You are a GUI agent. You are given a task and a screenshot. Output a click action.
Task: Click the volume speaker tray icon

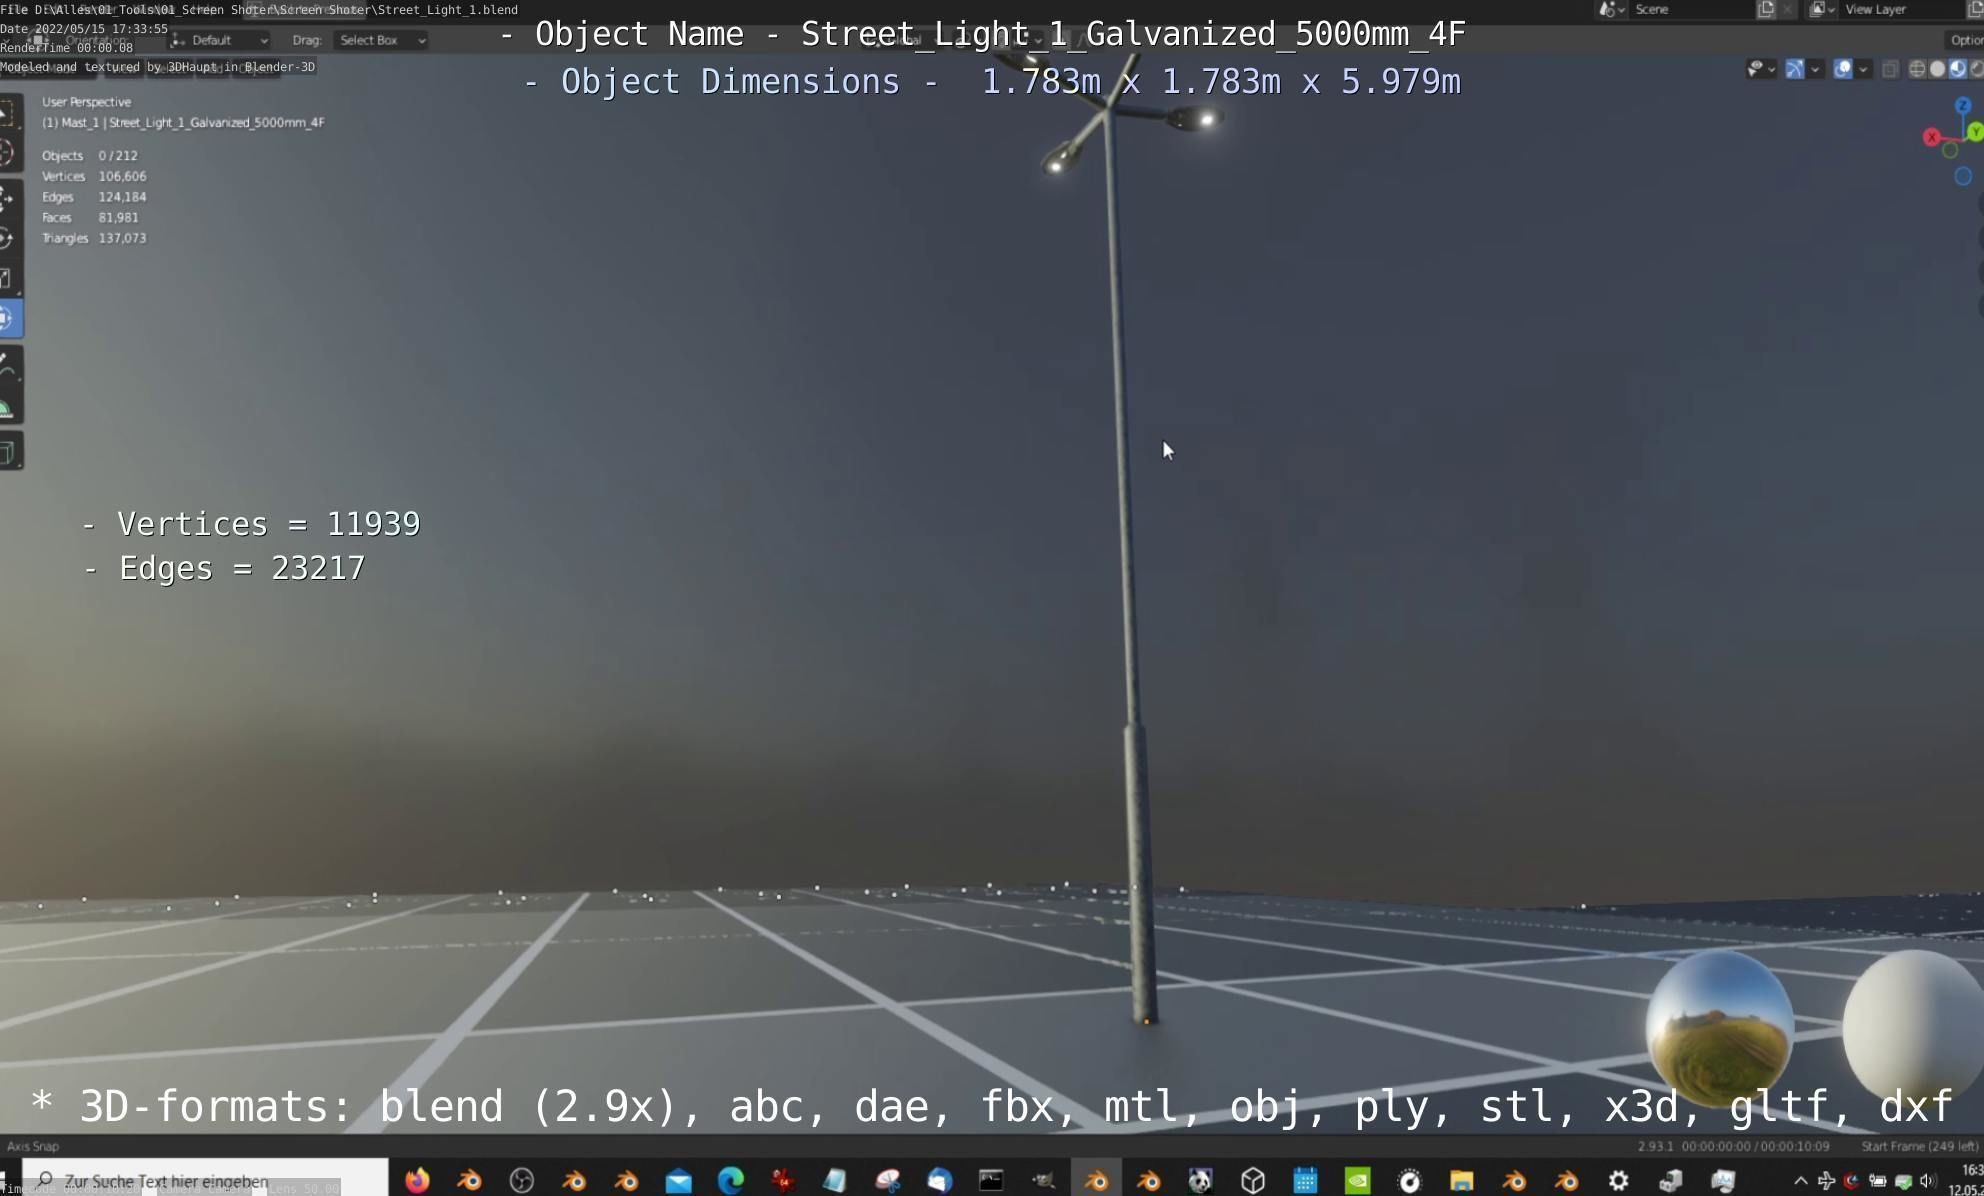pos(1927,1181)
